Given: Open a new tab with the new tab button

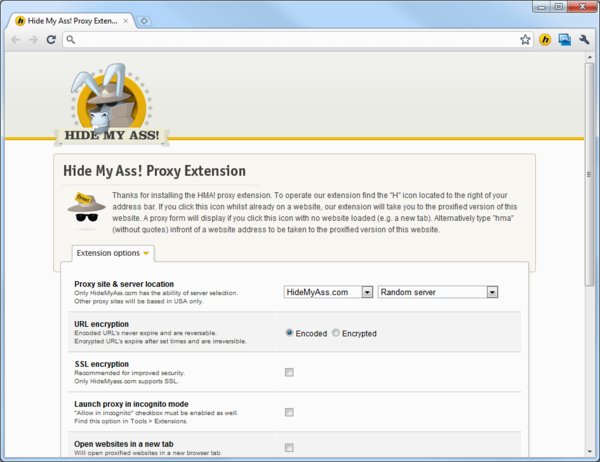Looking at the screenshot, I should pos(144,21).
